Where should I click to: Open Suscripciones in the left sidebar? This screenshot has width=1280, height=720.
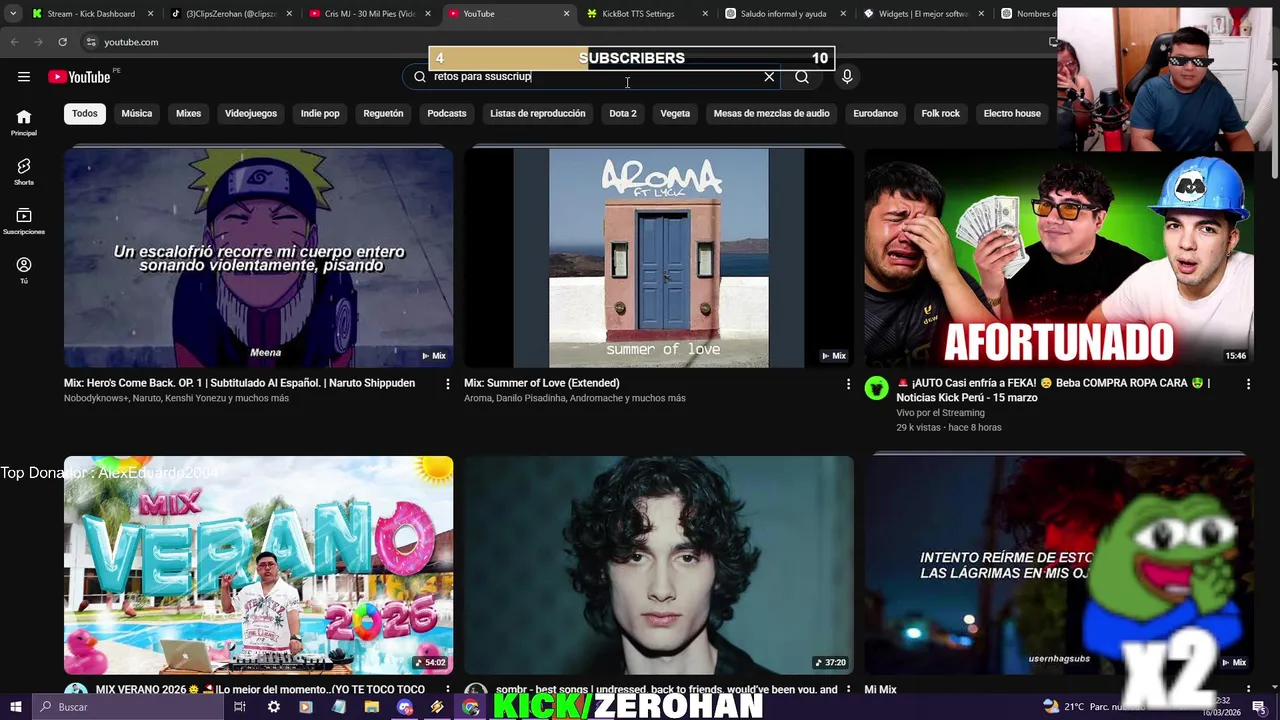pos(24,222)
